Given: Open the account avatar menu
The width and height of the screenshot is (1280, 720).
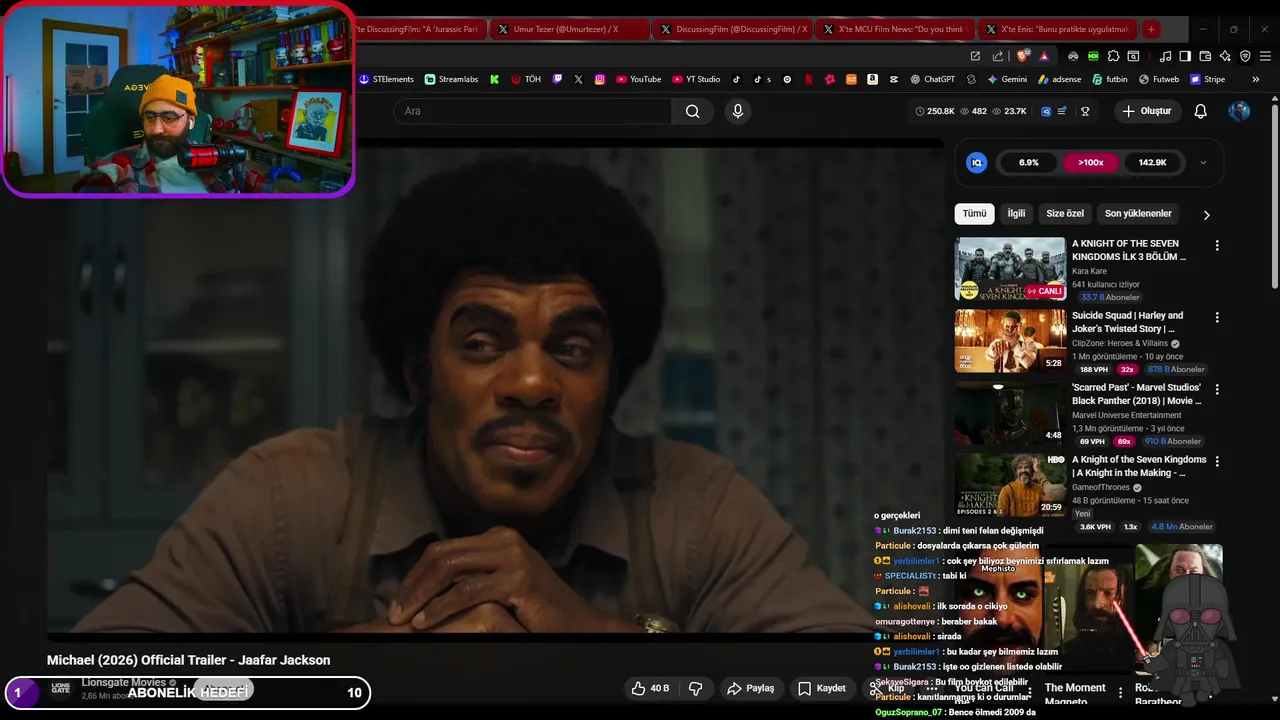Looking at the screenshot, I should [1239, 111].
